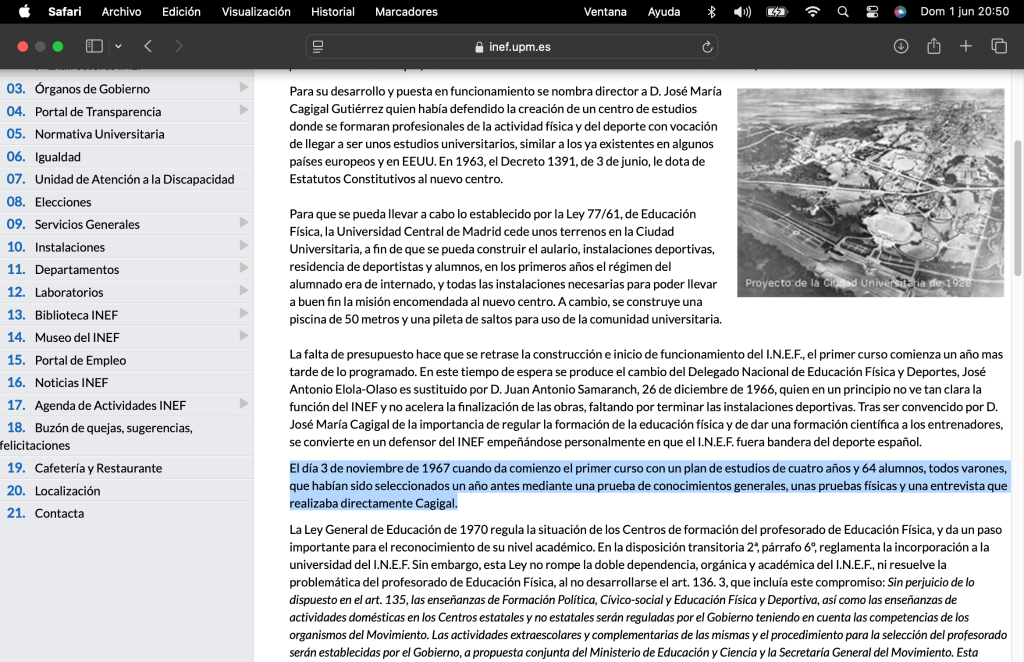Viewport: 1024px width, 662px height.
Task: Open the sidebar tab group dropdown chevron
Action: tap(118, 46)
